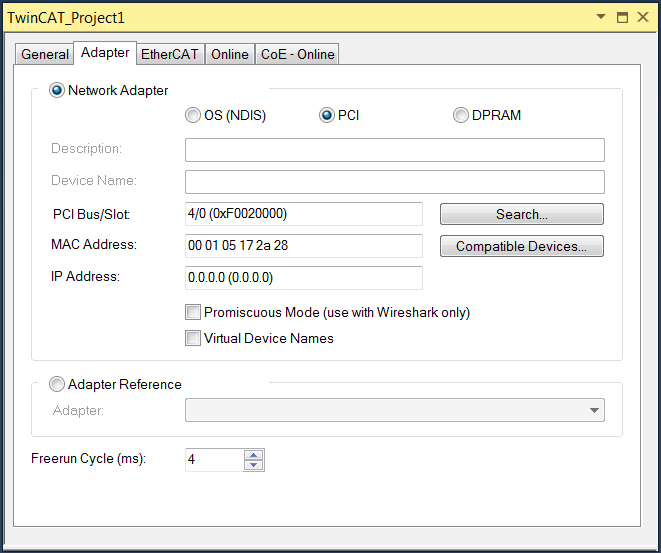Increase Freerun Cycle with the up arrow
The image size is (661, 553).
pyautogui.click(x=254, y=454)
